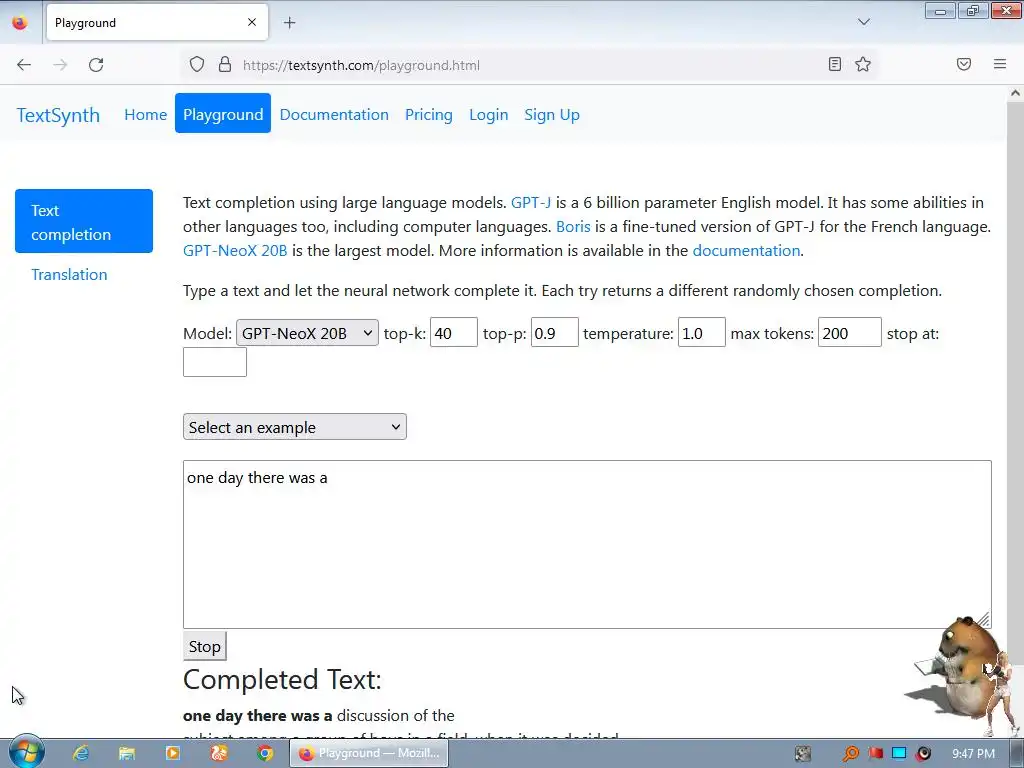Screen dimensions: 1024x768
Task: Open a new tab with the plus icon
Action: click(289, 23)
